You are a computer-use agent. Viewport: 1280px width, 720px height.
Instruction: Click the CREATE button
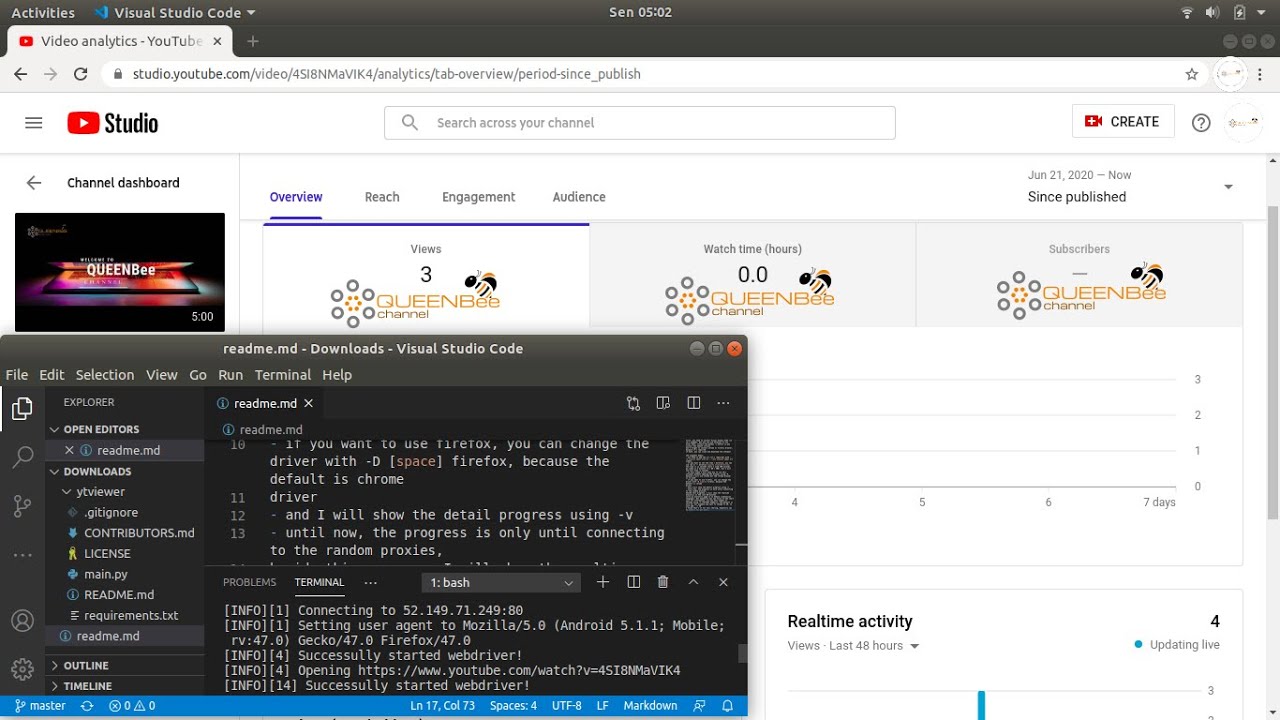pyautogui.click(x=1122, y=122)
